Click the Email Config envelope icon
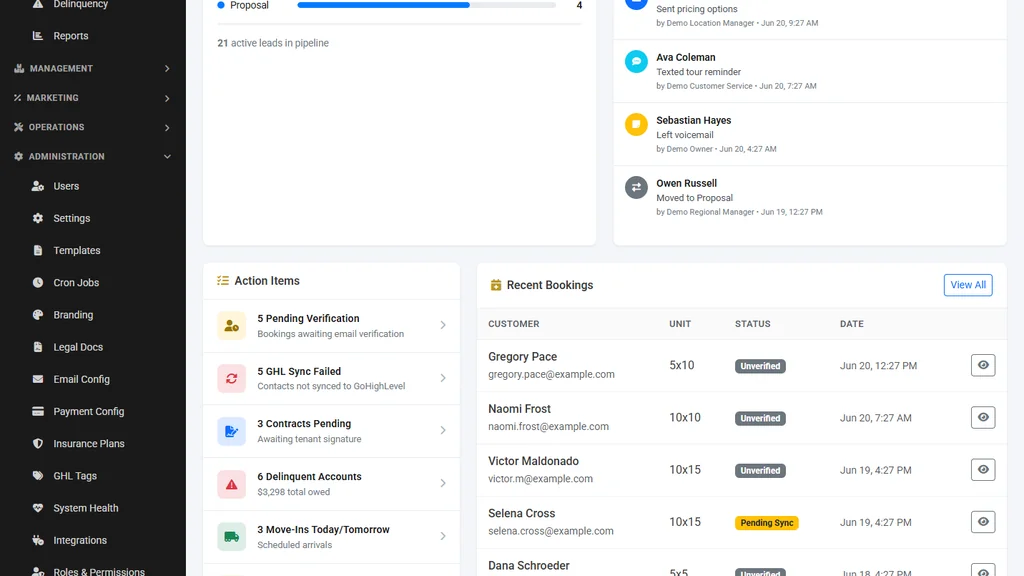Viewport: 1024px width, 576px height. 38,379
